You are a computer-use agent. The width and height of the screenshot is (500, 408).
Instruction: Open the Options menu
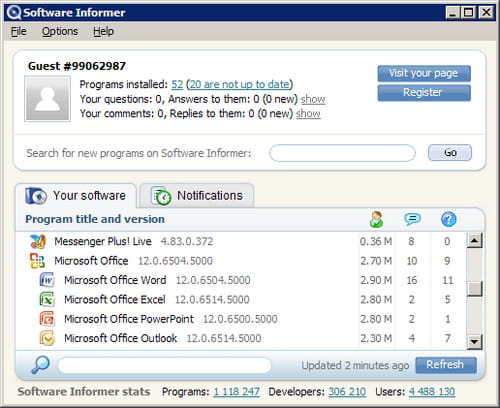(x=60, y=31)
